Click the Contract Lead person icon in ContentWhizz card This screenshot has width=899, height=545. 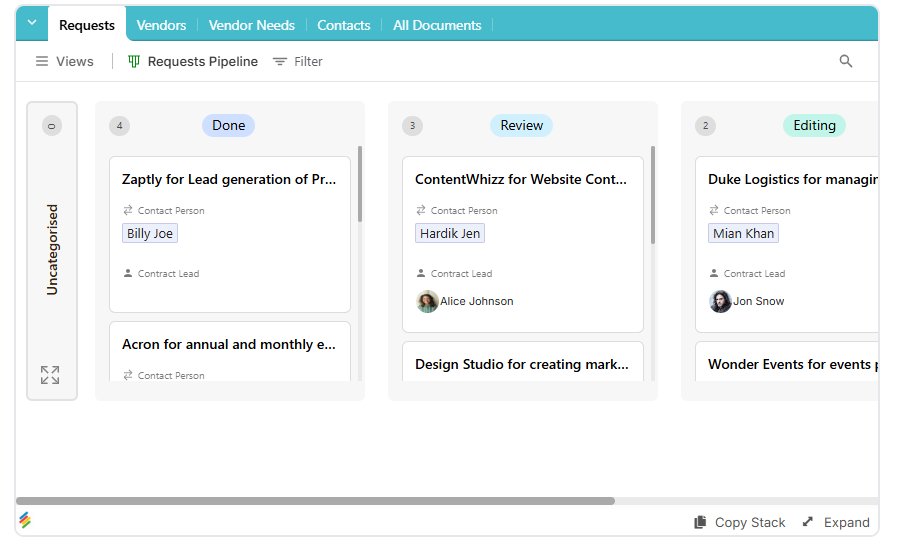click(x=421, y=273)
